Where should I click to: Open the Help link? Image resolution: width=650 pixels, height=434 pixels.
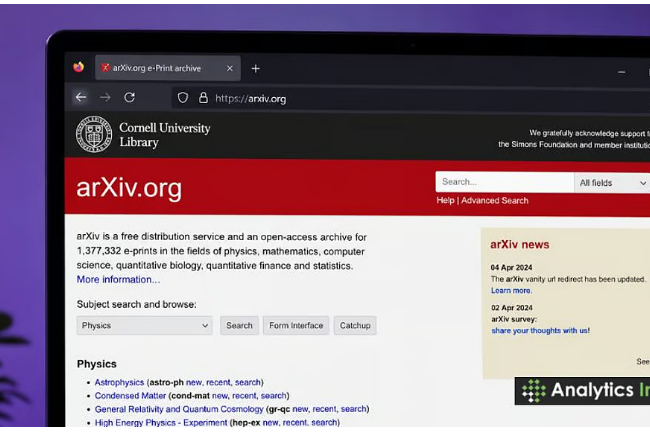click(445, 201)
